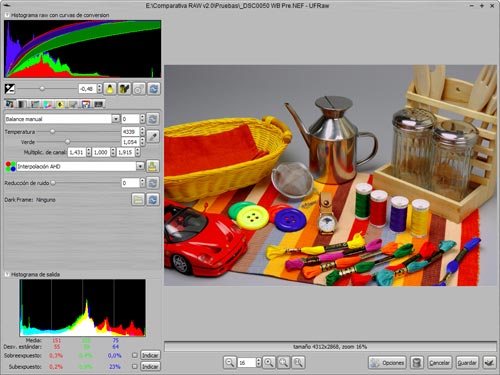Click the Reducción de ruido slider

(85, 183)
